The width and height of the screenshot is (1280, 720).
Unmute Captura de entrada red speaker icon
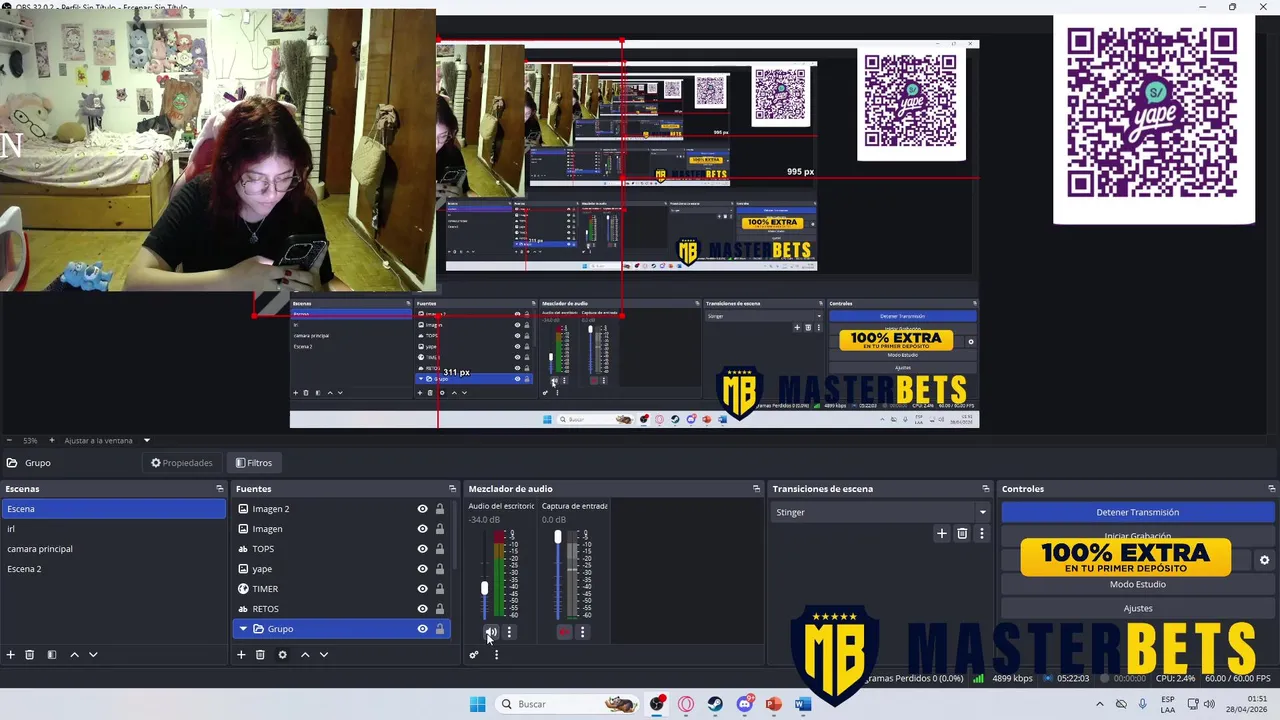click(x=564, y=632)
